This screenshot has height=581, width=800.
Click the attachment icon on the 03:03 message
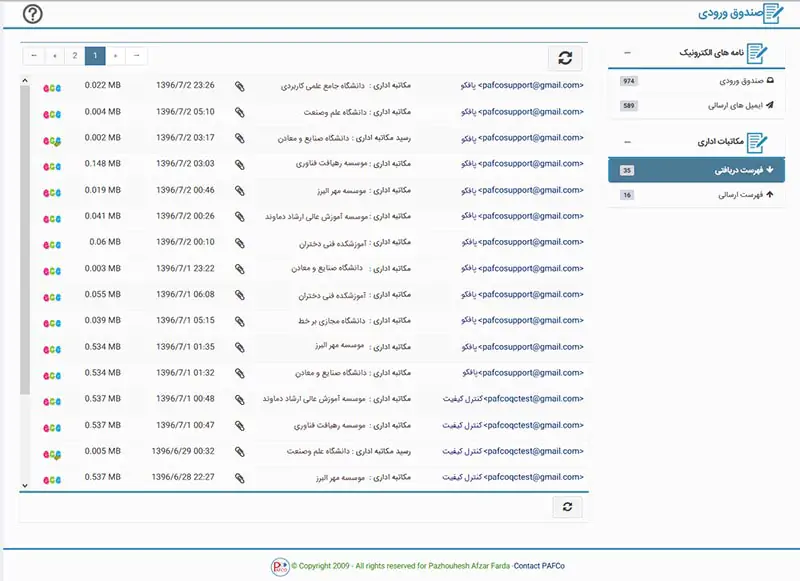pos(240,164)
